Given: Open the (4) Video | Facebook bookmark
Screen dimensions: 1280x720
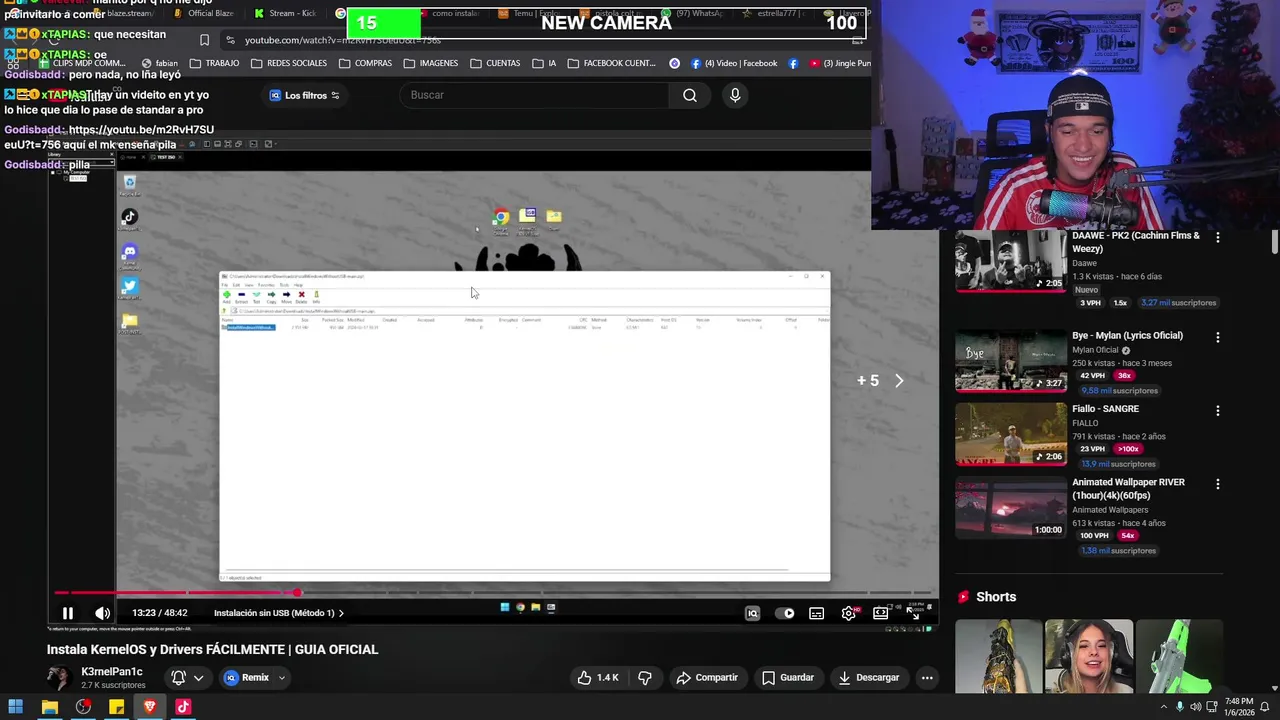Looking at the screenshot, I should (x=733, y=63).
